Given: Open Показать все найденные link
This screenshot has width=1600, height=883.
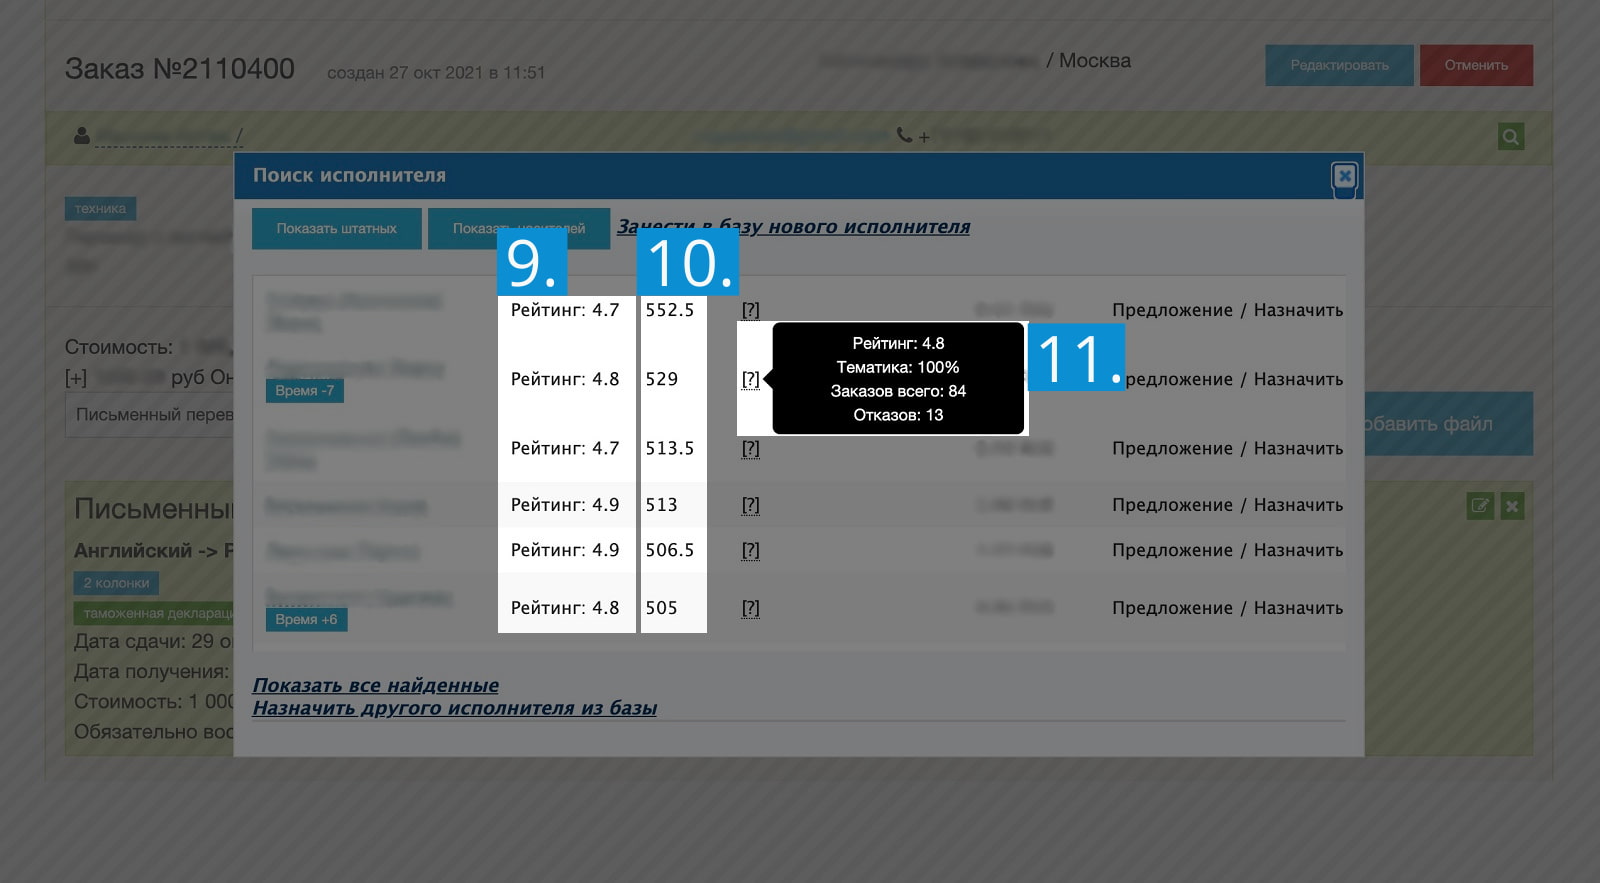Looking at the screenshot, I should [x=375, y=685].
